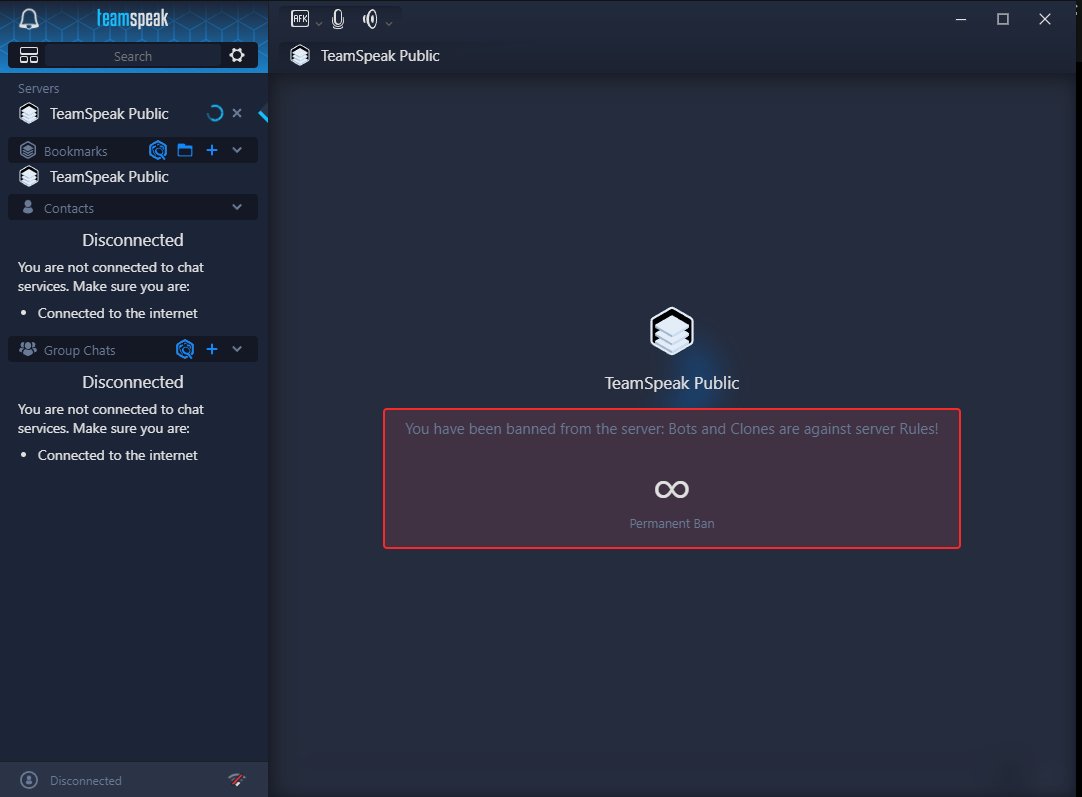Click the Disconnected status in bottom bar
The width and height of the screenshot is (1082, 797).
(x=86, y=780)
